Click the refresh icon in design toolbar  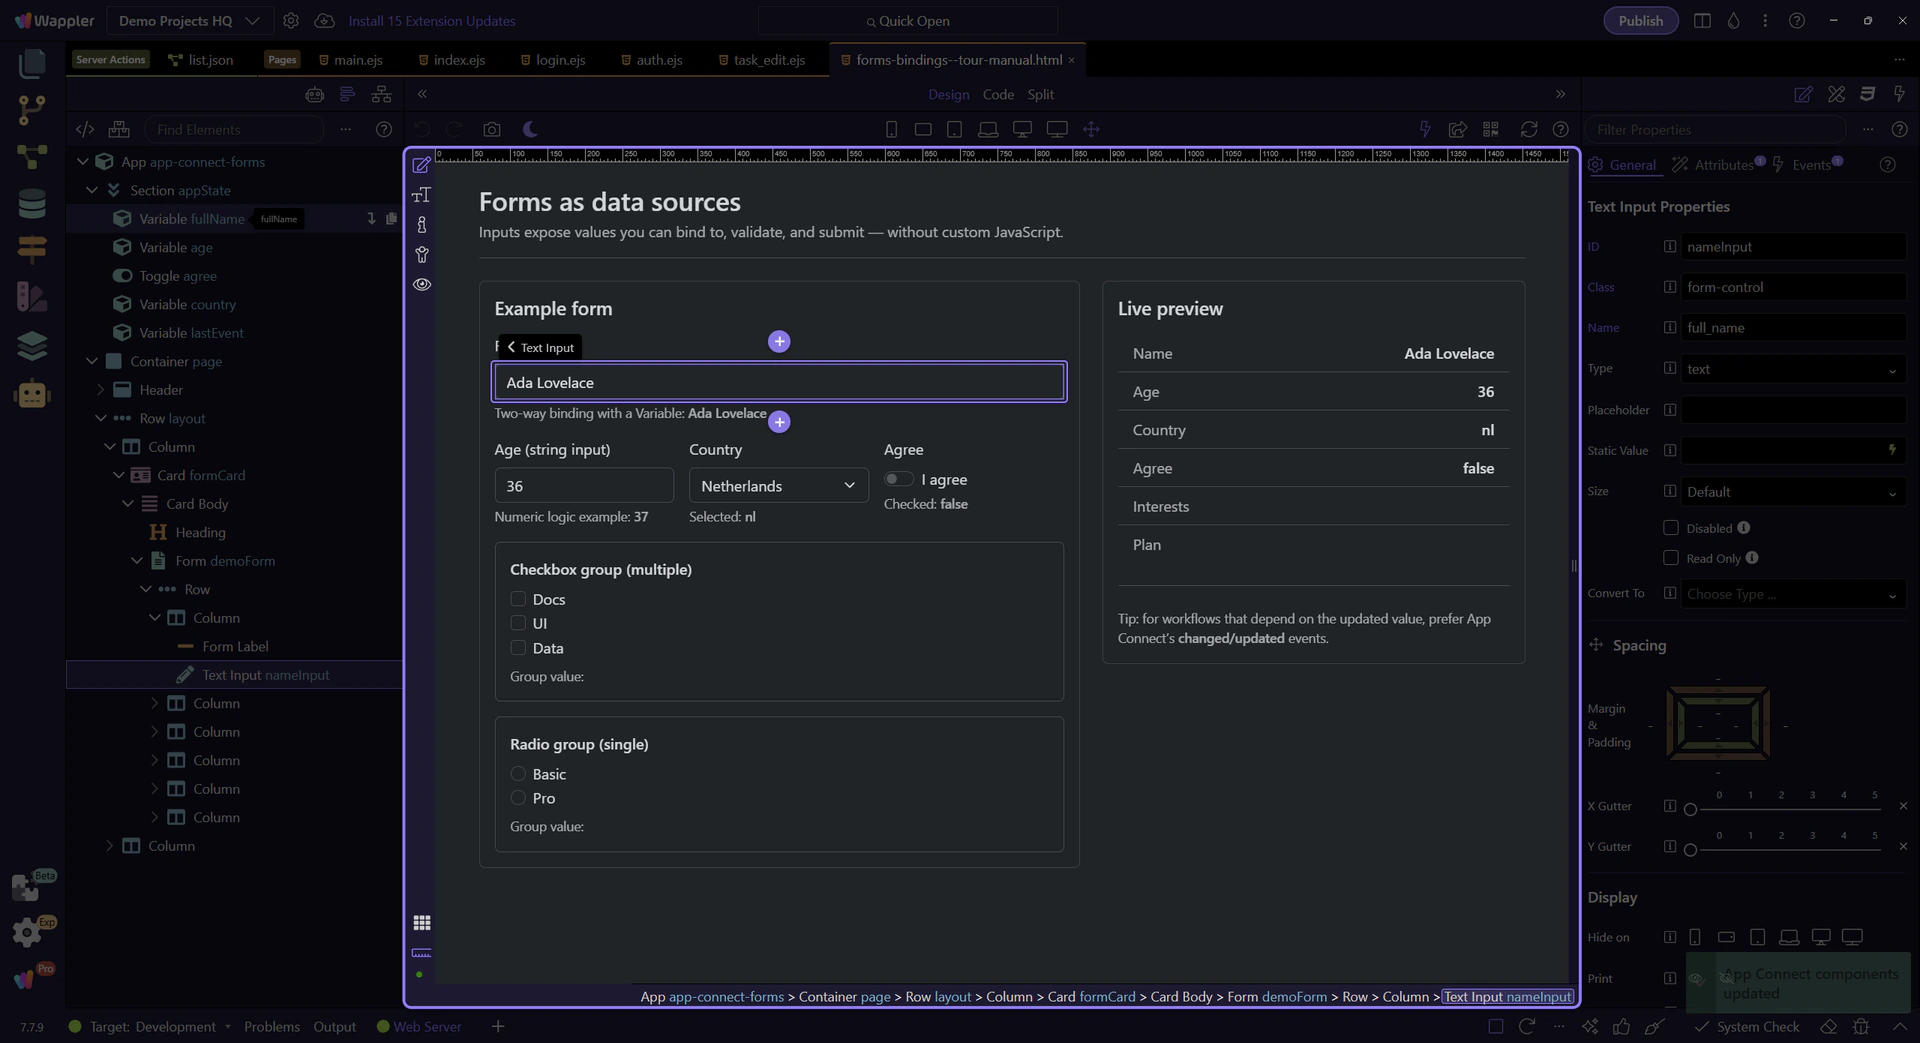tap(1528, 130)
